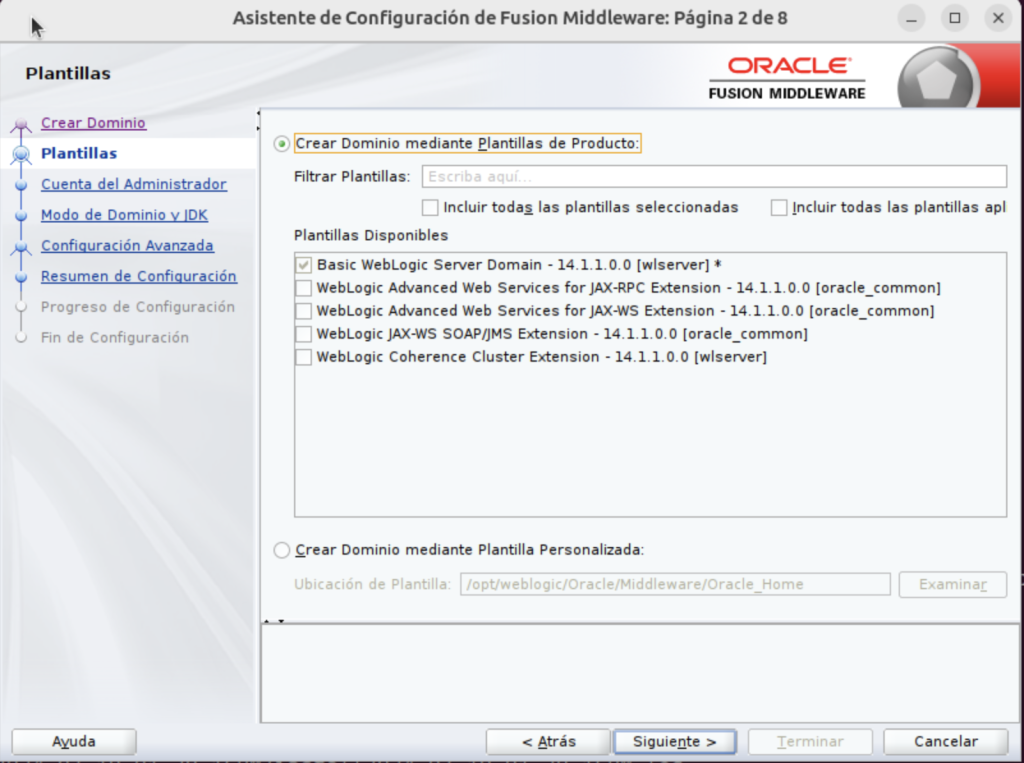Select Crear Dominio mediante Plantilla Personalizada option
This screenshot has width=1024, height=763.
281,549
